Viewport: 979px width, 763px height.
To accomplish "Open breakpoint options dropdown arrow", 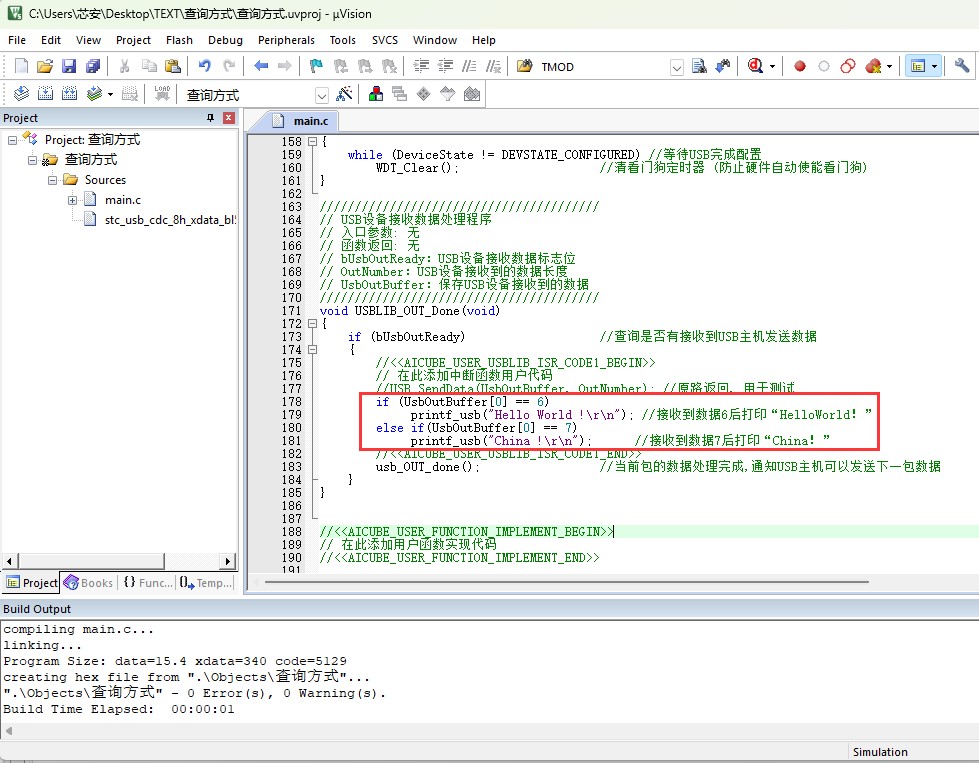I will point(890,66).
